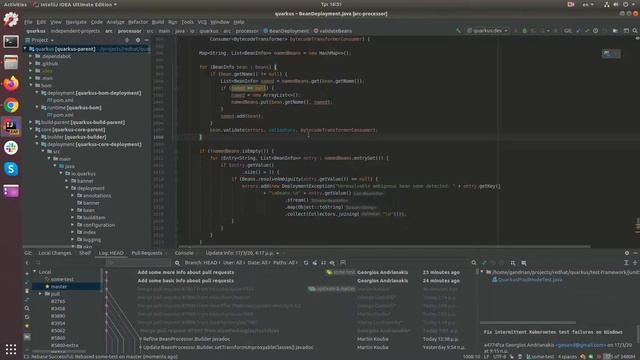Screen dimensions: 640x360
Task: Collapse the bom folder
Action: [x=31, y=85]
